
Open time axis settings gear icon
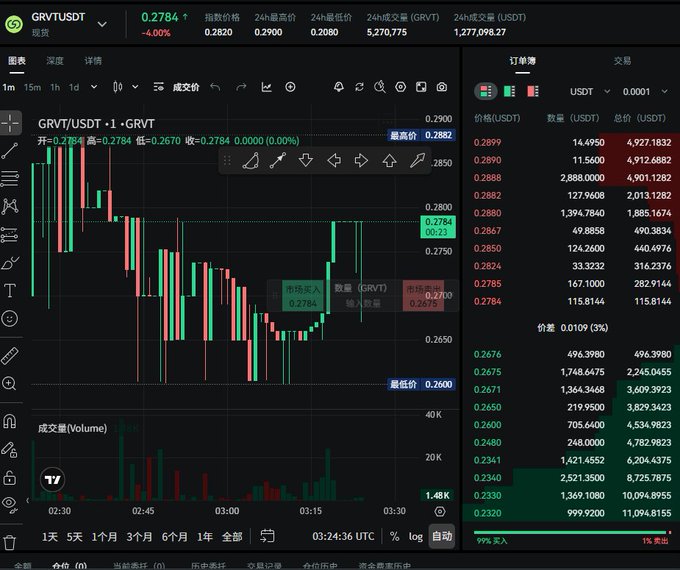(x=440, y=511)
